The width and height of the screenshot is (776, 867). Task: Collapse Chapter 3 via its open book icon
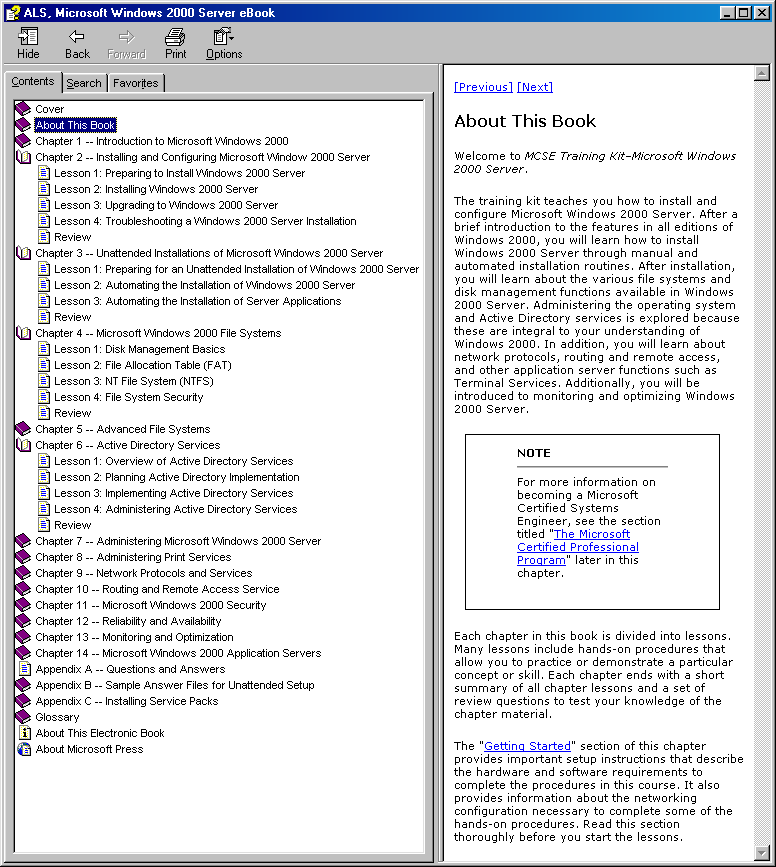tap(23, 253)
